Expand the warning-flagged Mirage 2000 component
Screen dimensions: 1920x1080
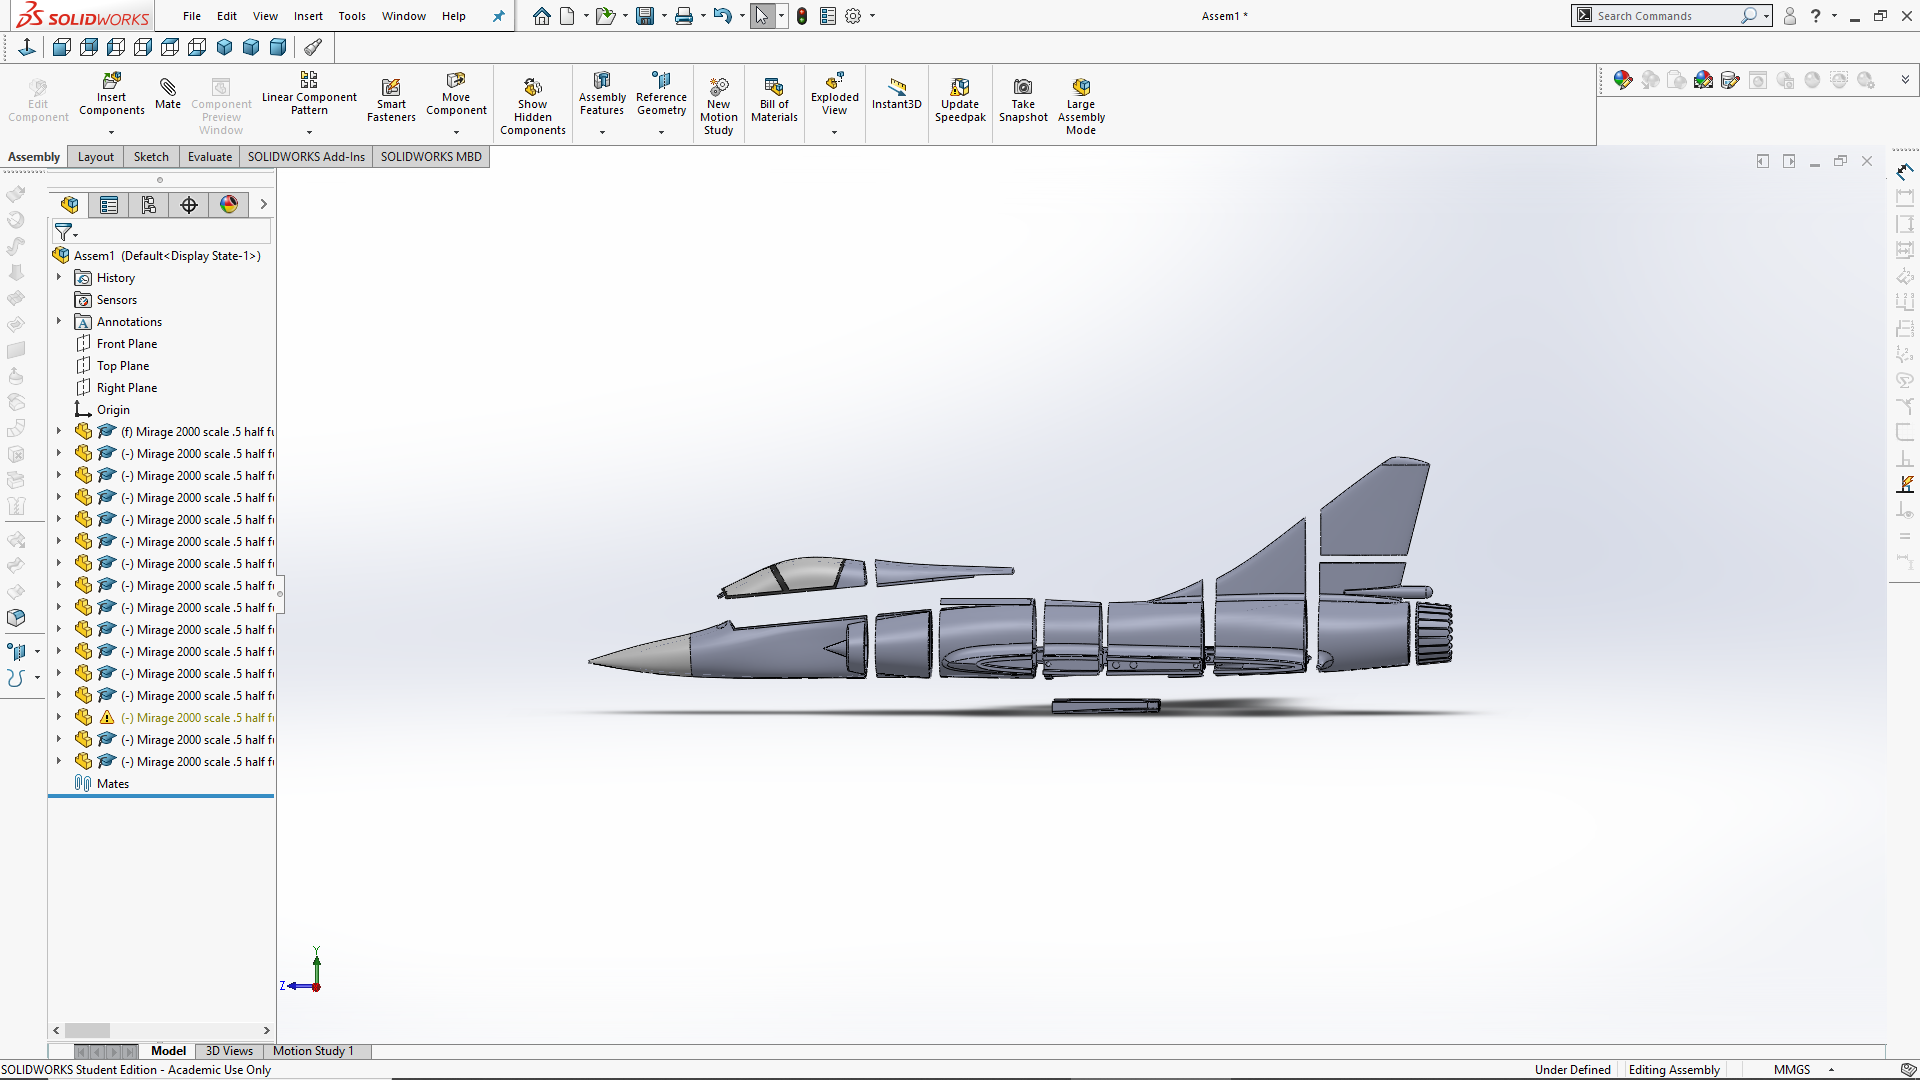tap(59, 718)
